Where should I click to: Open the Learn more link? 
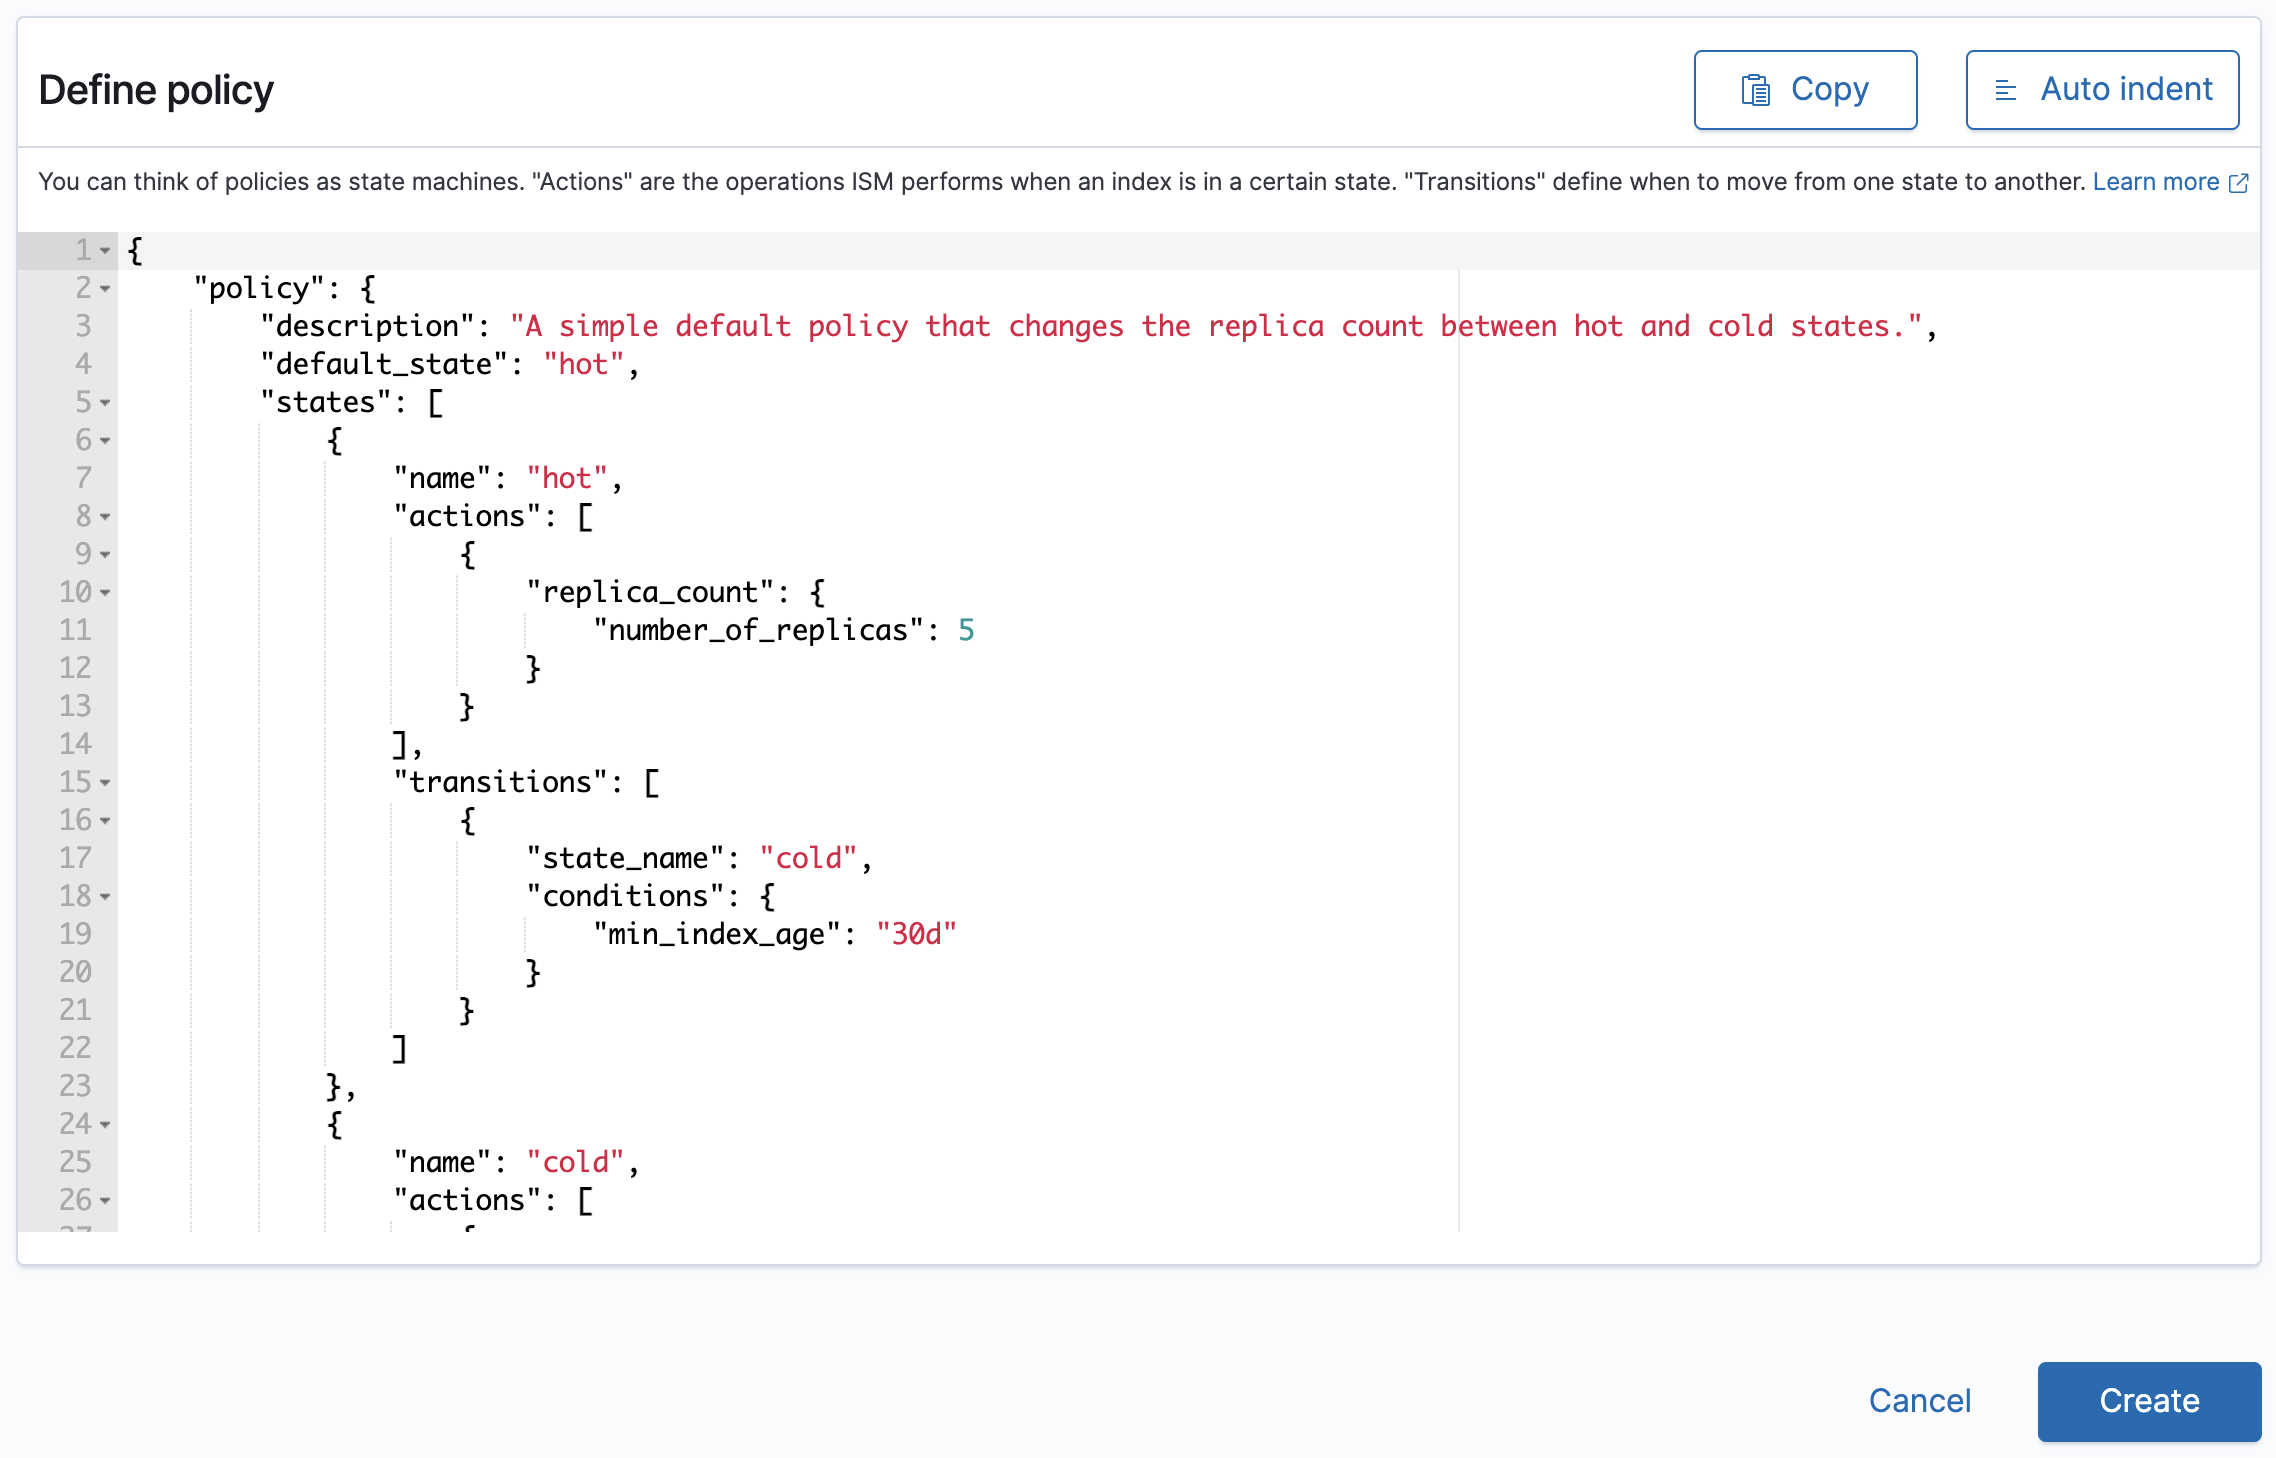click(x=2155, y=182)
